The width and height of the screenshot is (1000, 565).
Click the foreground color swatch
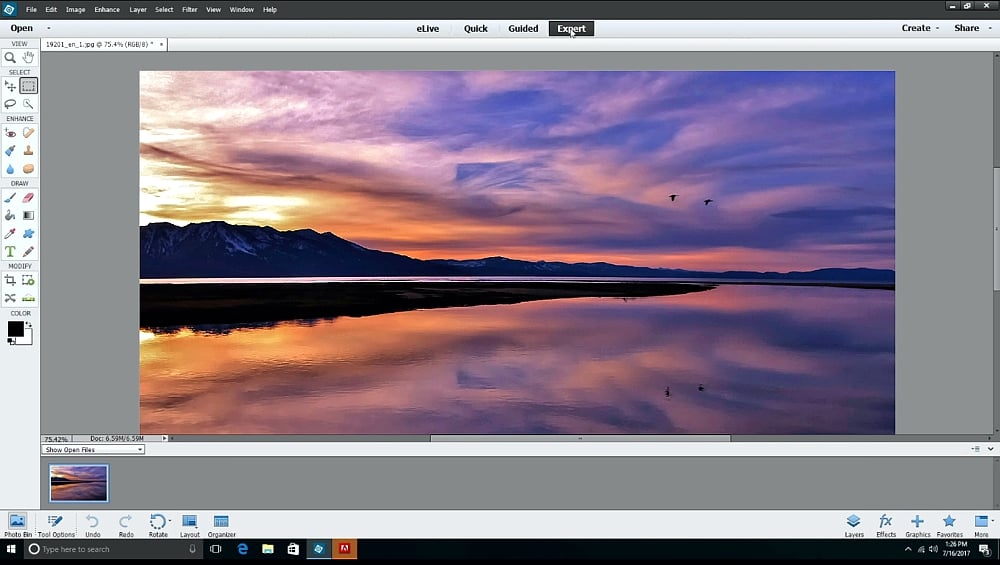(x=16, y=329)
